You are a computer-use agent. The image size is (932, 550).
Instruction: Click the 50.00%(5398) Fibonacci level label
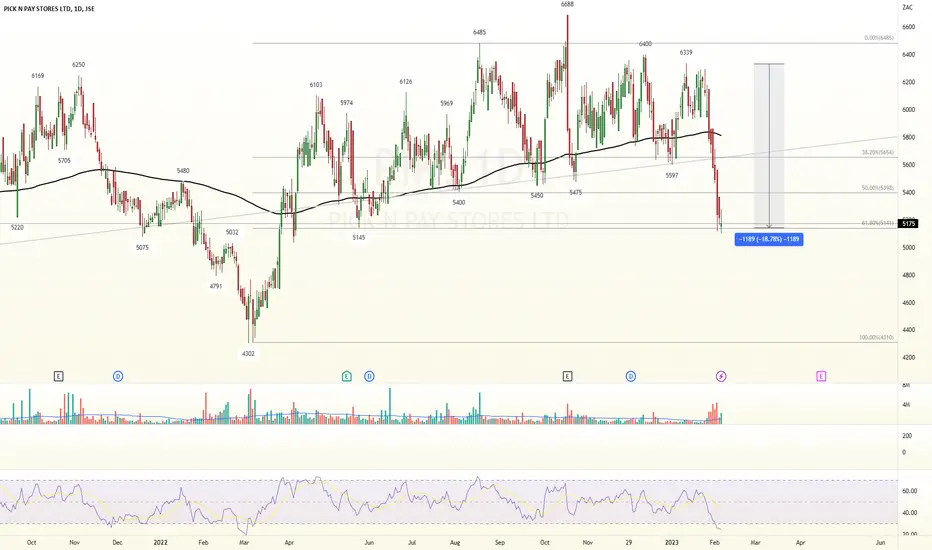point(878,188)
